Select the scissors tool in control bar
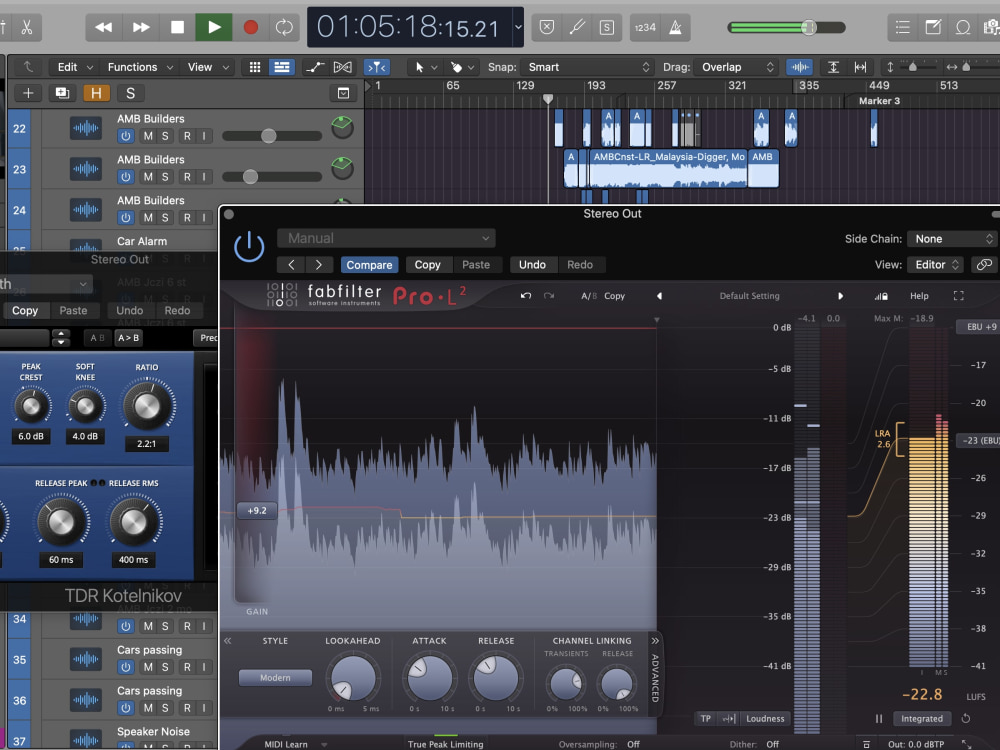The width and height of the screenshot is (1000, 750). 27,27
